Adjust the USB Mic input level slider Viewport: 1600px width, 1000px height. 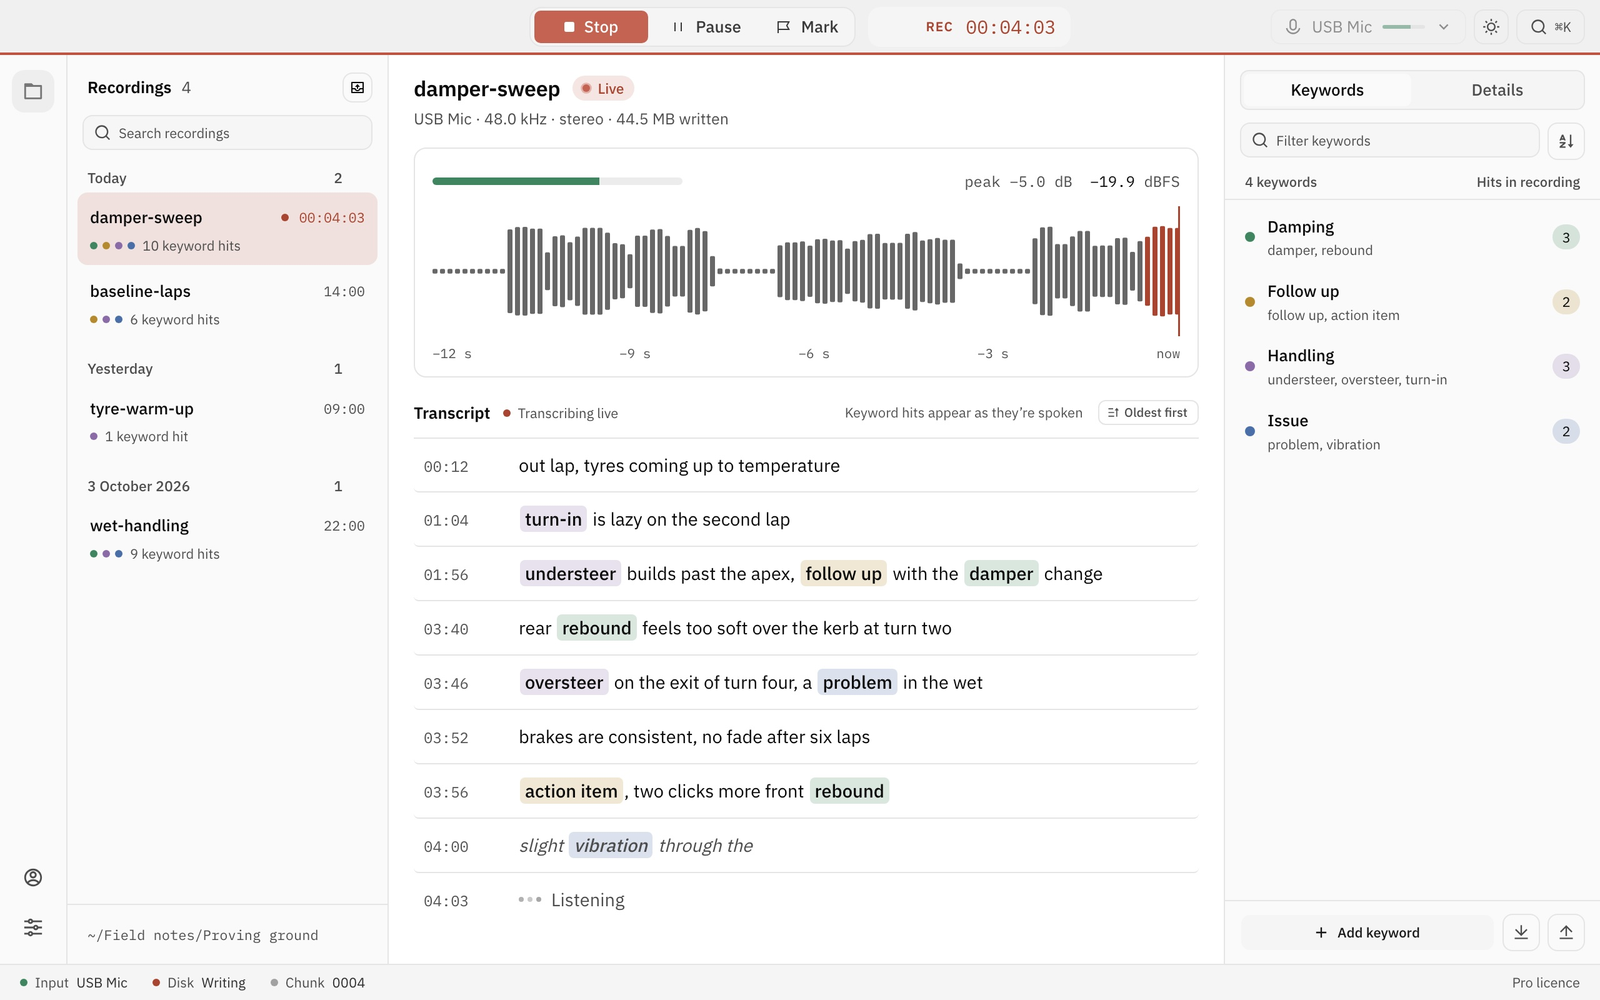1403,27
